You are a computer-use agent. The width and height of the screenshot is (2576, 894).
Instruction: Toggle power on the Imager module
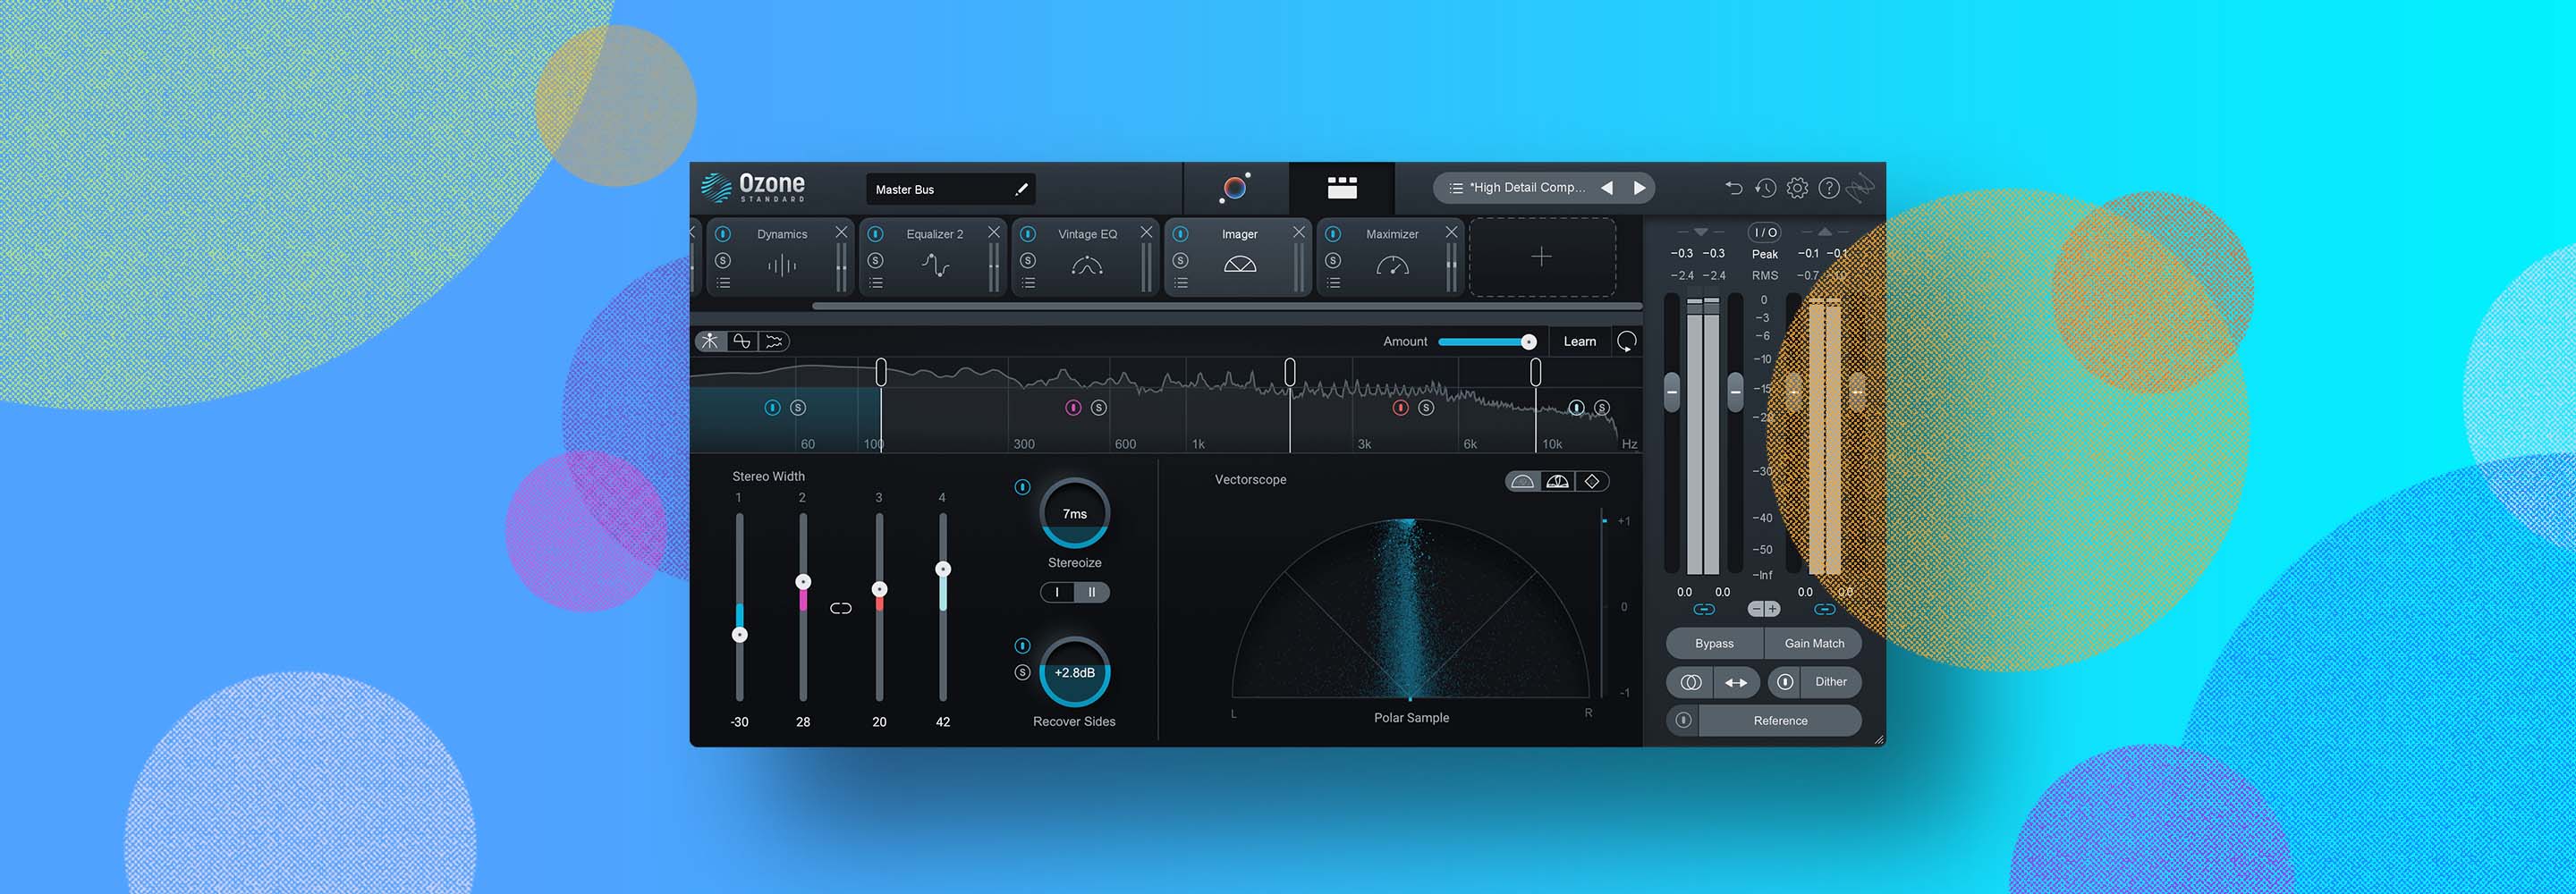pos(1180,234)
